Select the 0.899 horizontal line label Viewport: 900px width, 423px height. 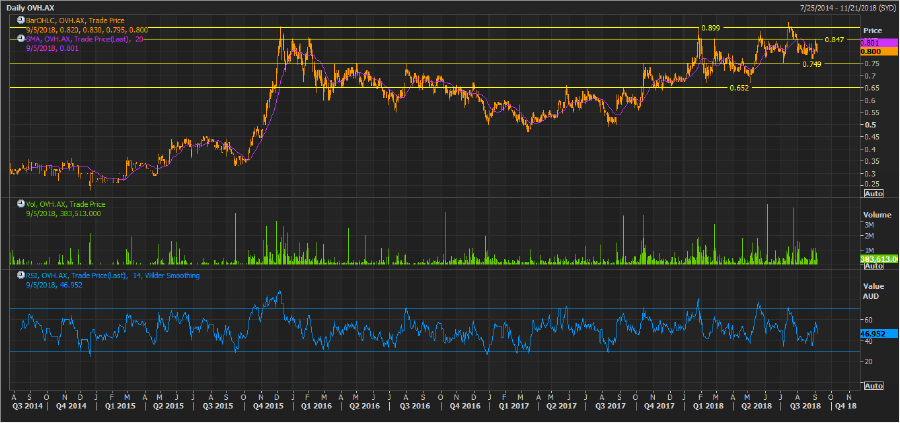click(x=710, y=28)
